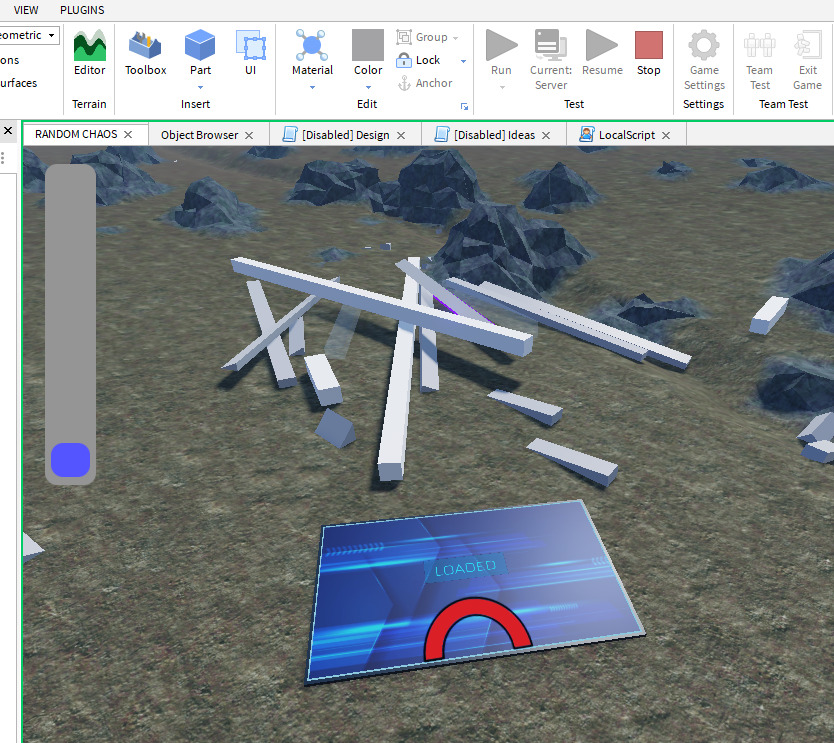Click the UI insert icon
834x743 pixels.
click(250, 53)
